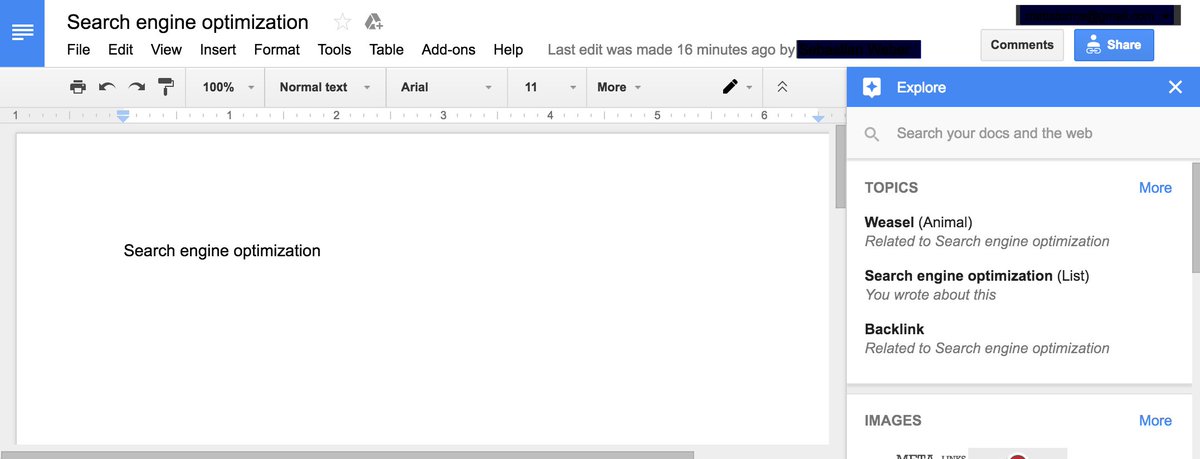Click the document title Search engine optimization
1200x459 pixels.
pos(188,22)
